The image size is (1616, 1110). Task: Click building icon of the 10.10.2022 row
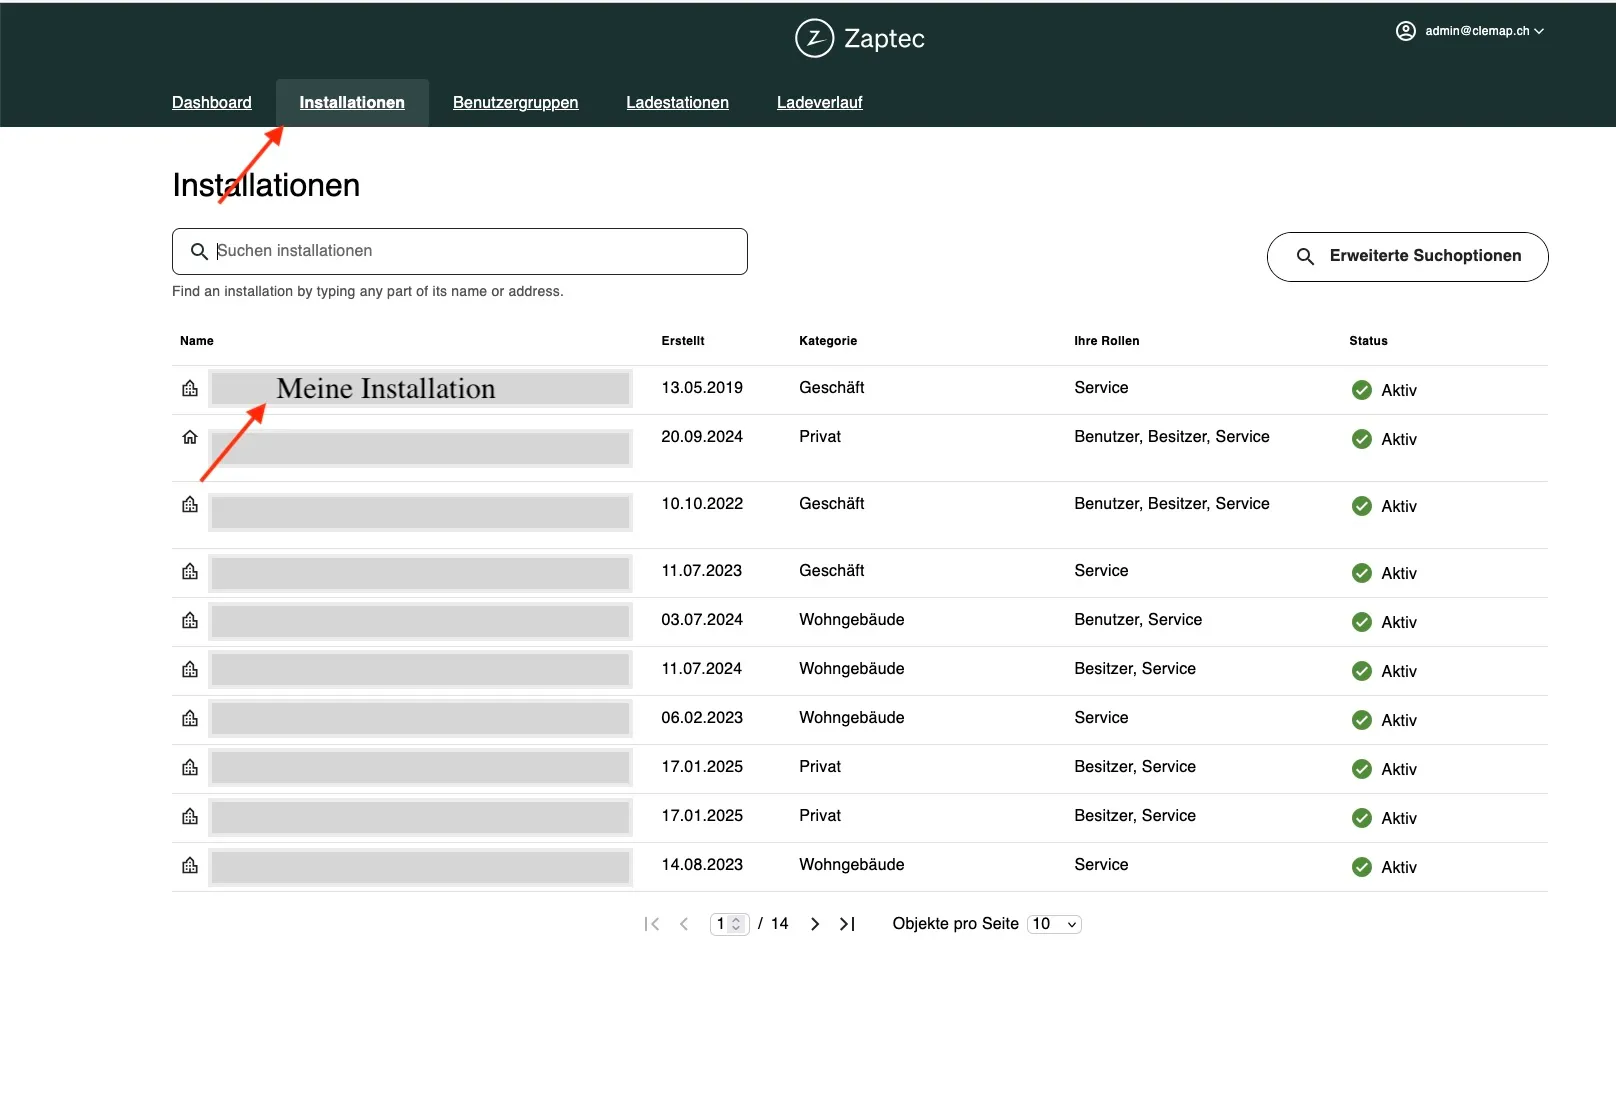pyautogui.click(x=190, y=504)
